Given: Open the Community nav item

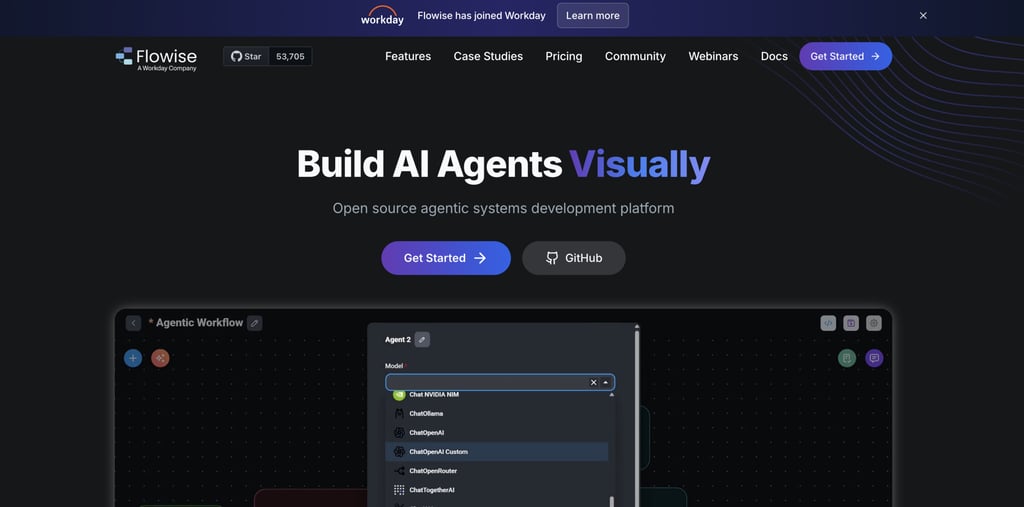Looking at the screenshot, I should pos(635,56).
